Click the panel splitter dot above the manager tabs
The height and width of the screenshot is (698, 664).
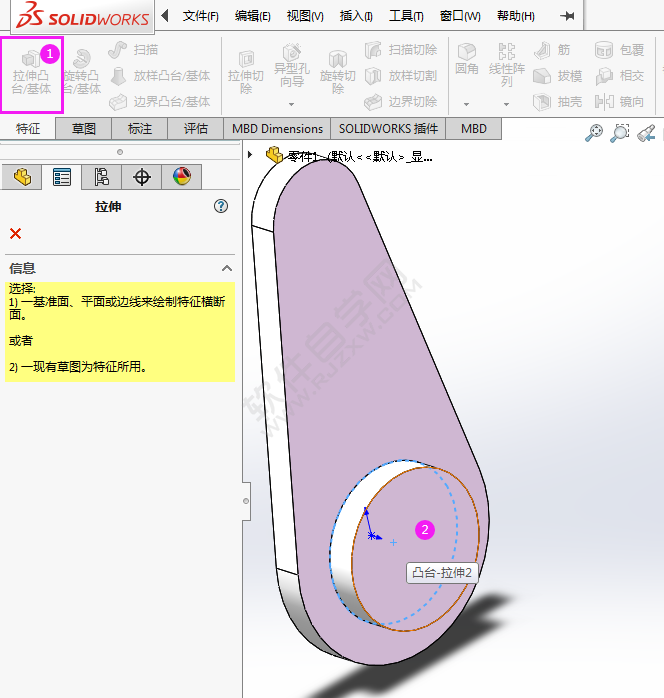[120, 152]
